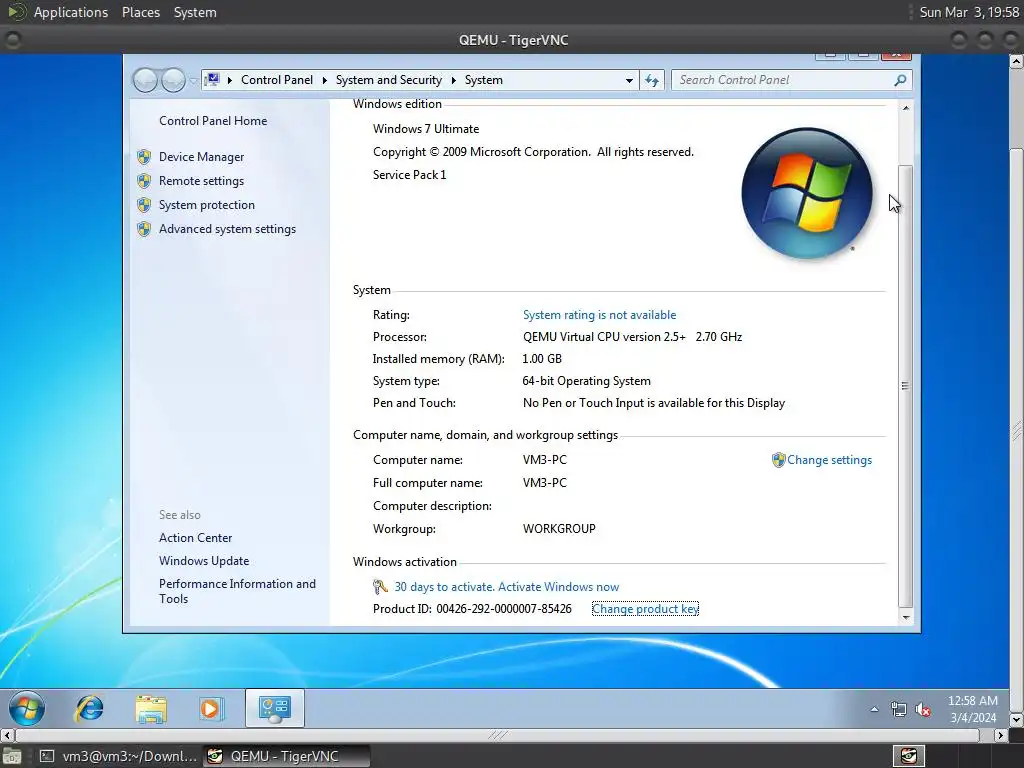Click the Remote settings shield icon

tap(144, 181)
